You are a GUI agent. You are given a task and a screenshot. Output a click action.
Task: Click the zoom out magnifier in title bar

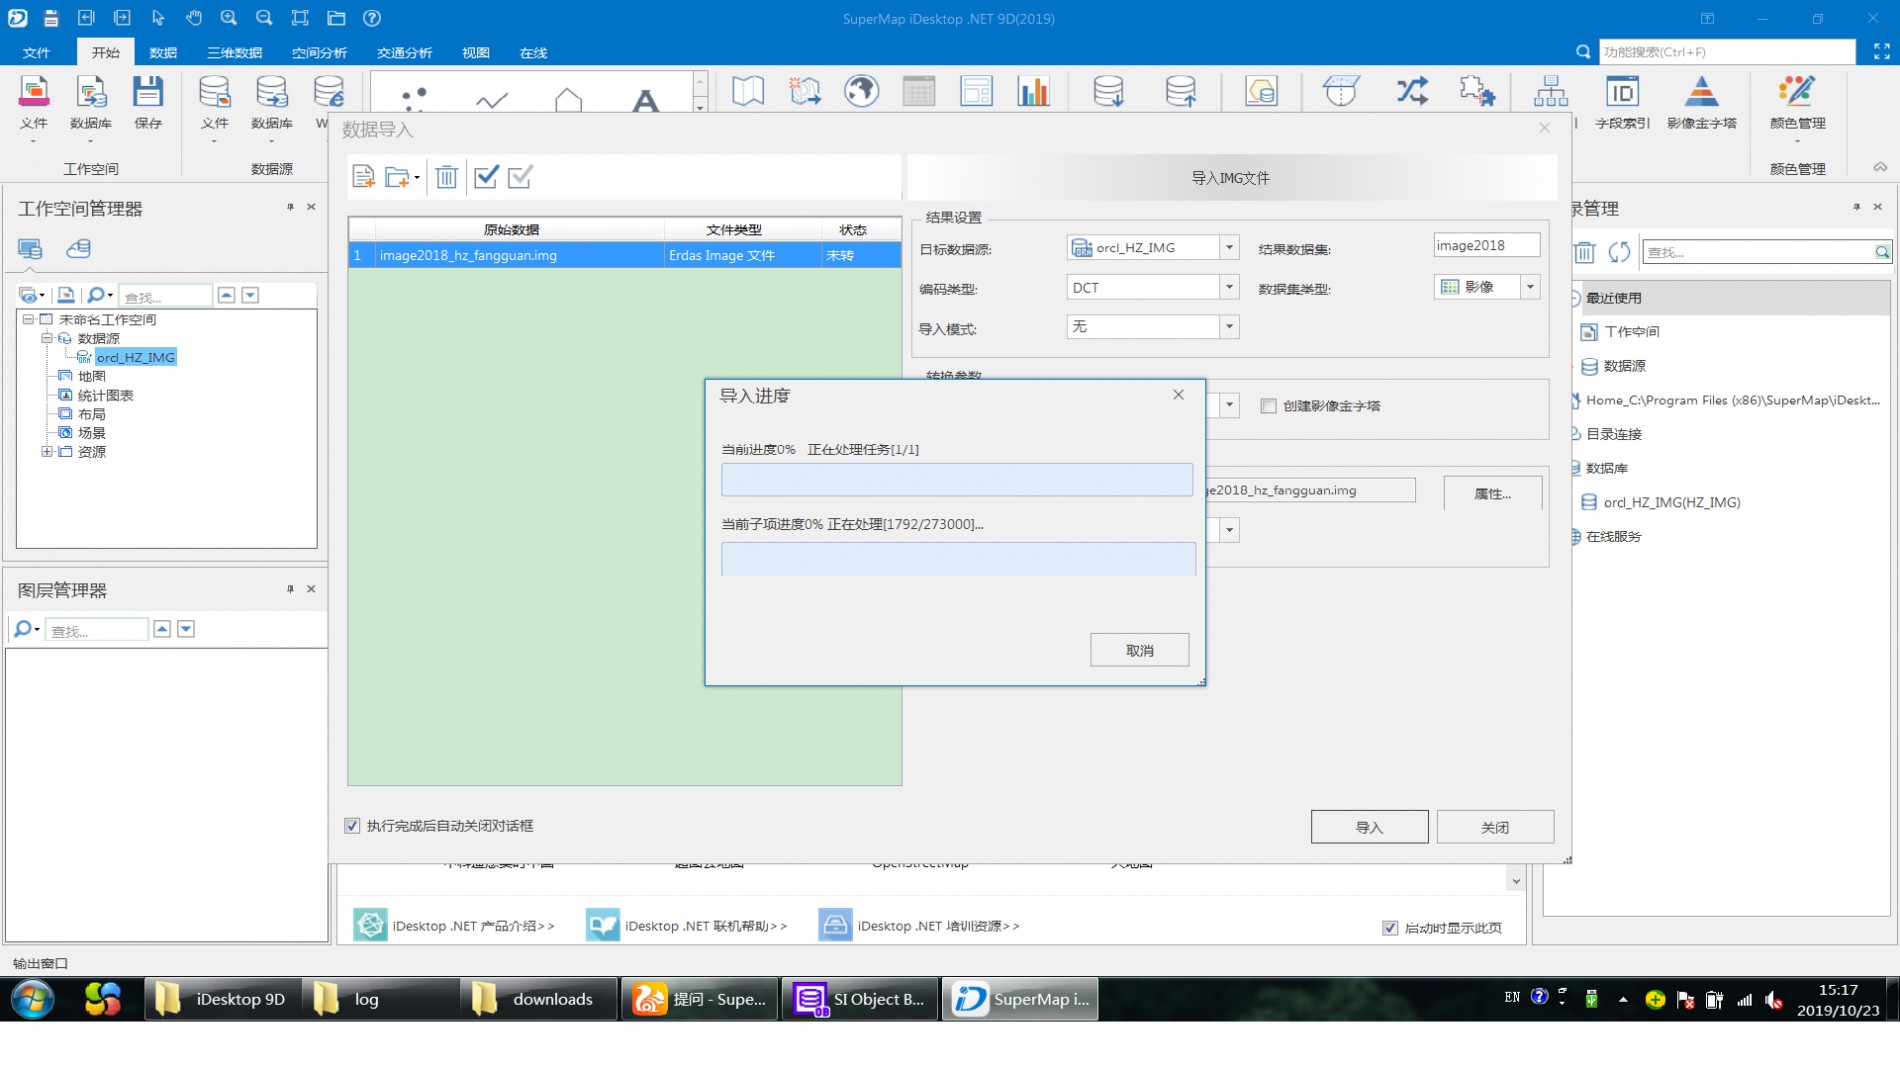pyautogui.click(x=264, y=18)
